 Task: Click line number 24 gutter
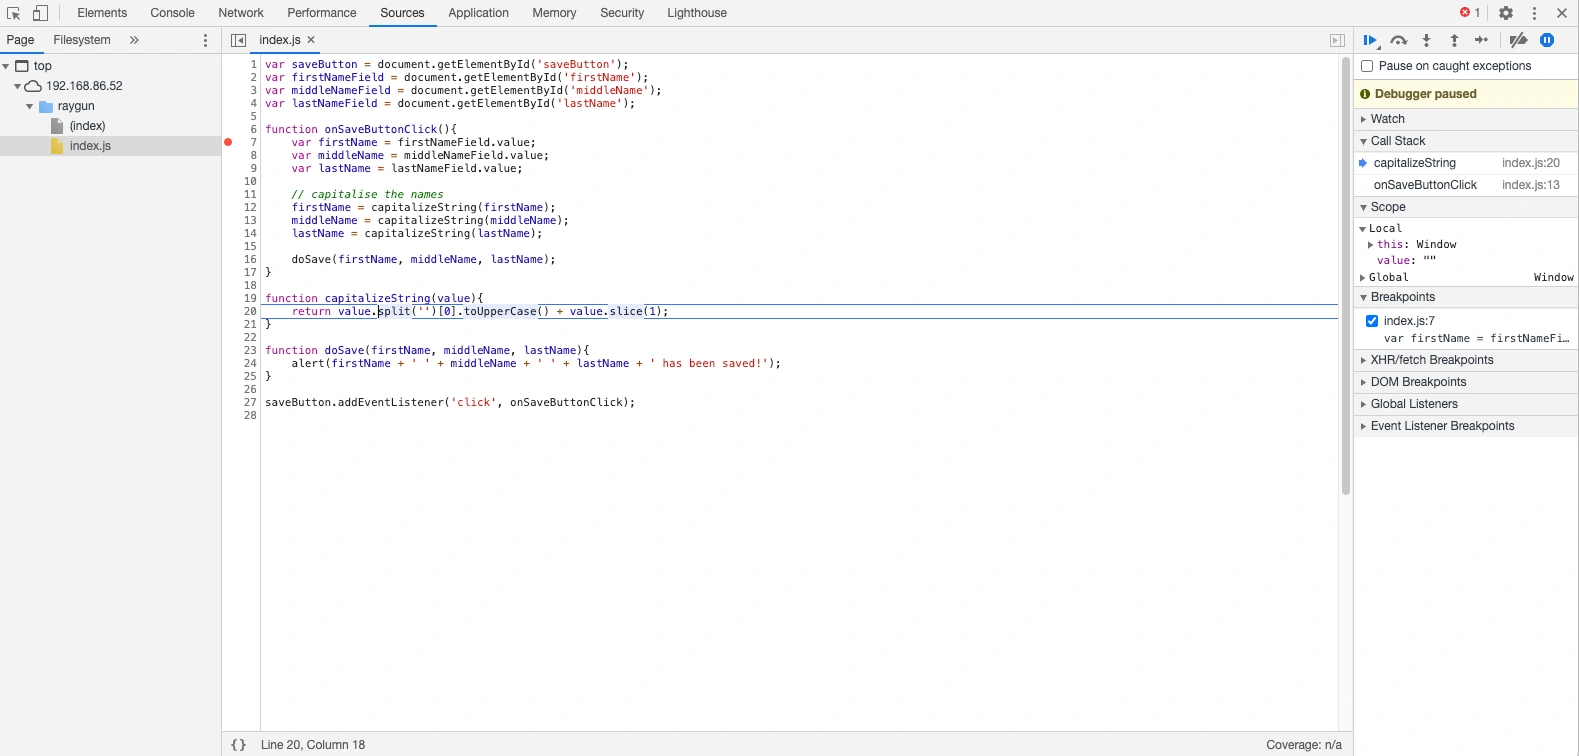[x=250, y=363]
